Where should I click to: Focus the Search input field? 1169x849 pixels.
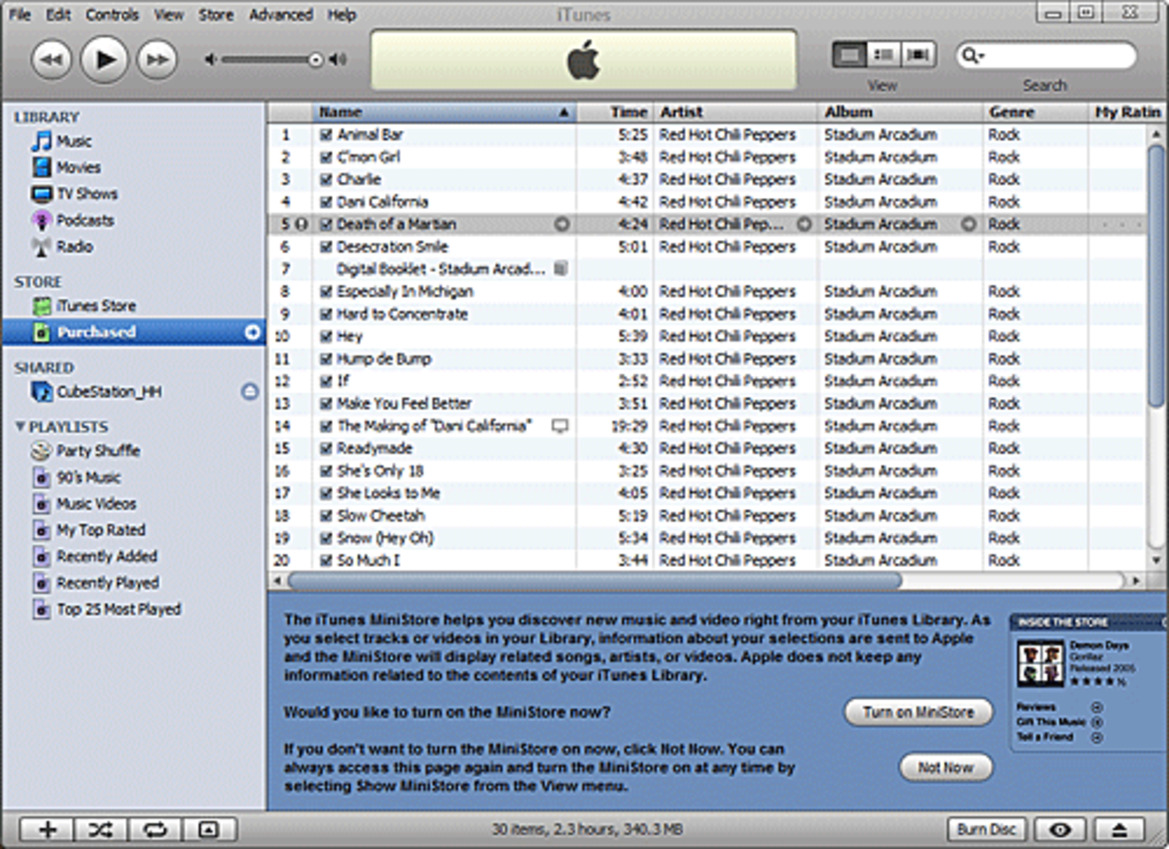[x=1046, y=55]
